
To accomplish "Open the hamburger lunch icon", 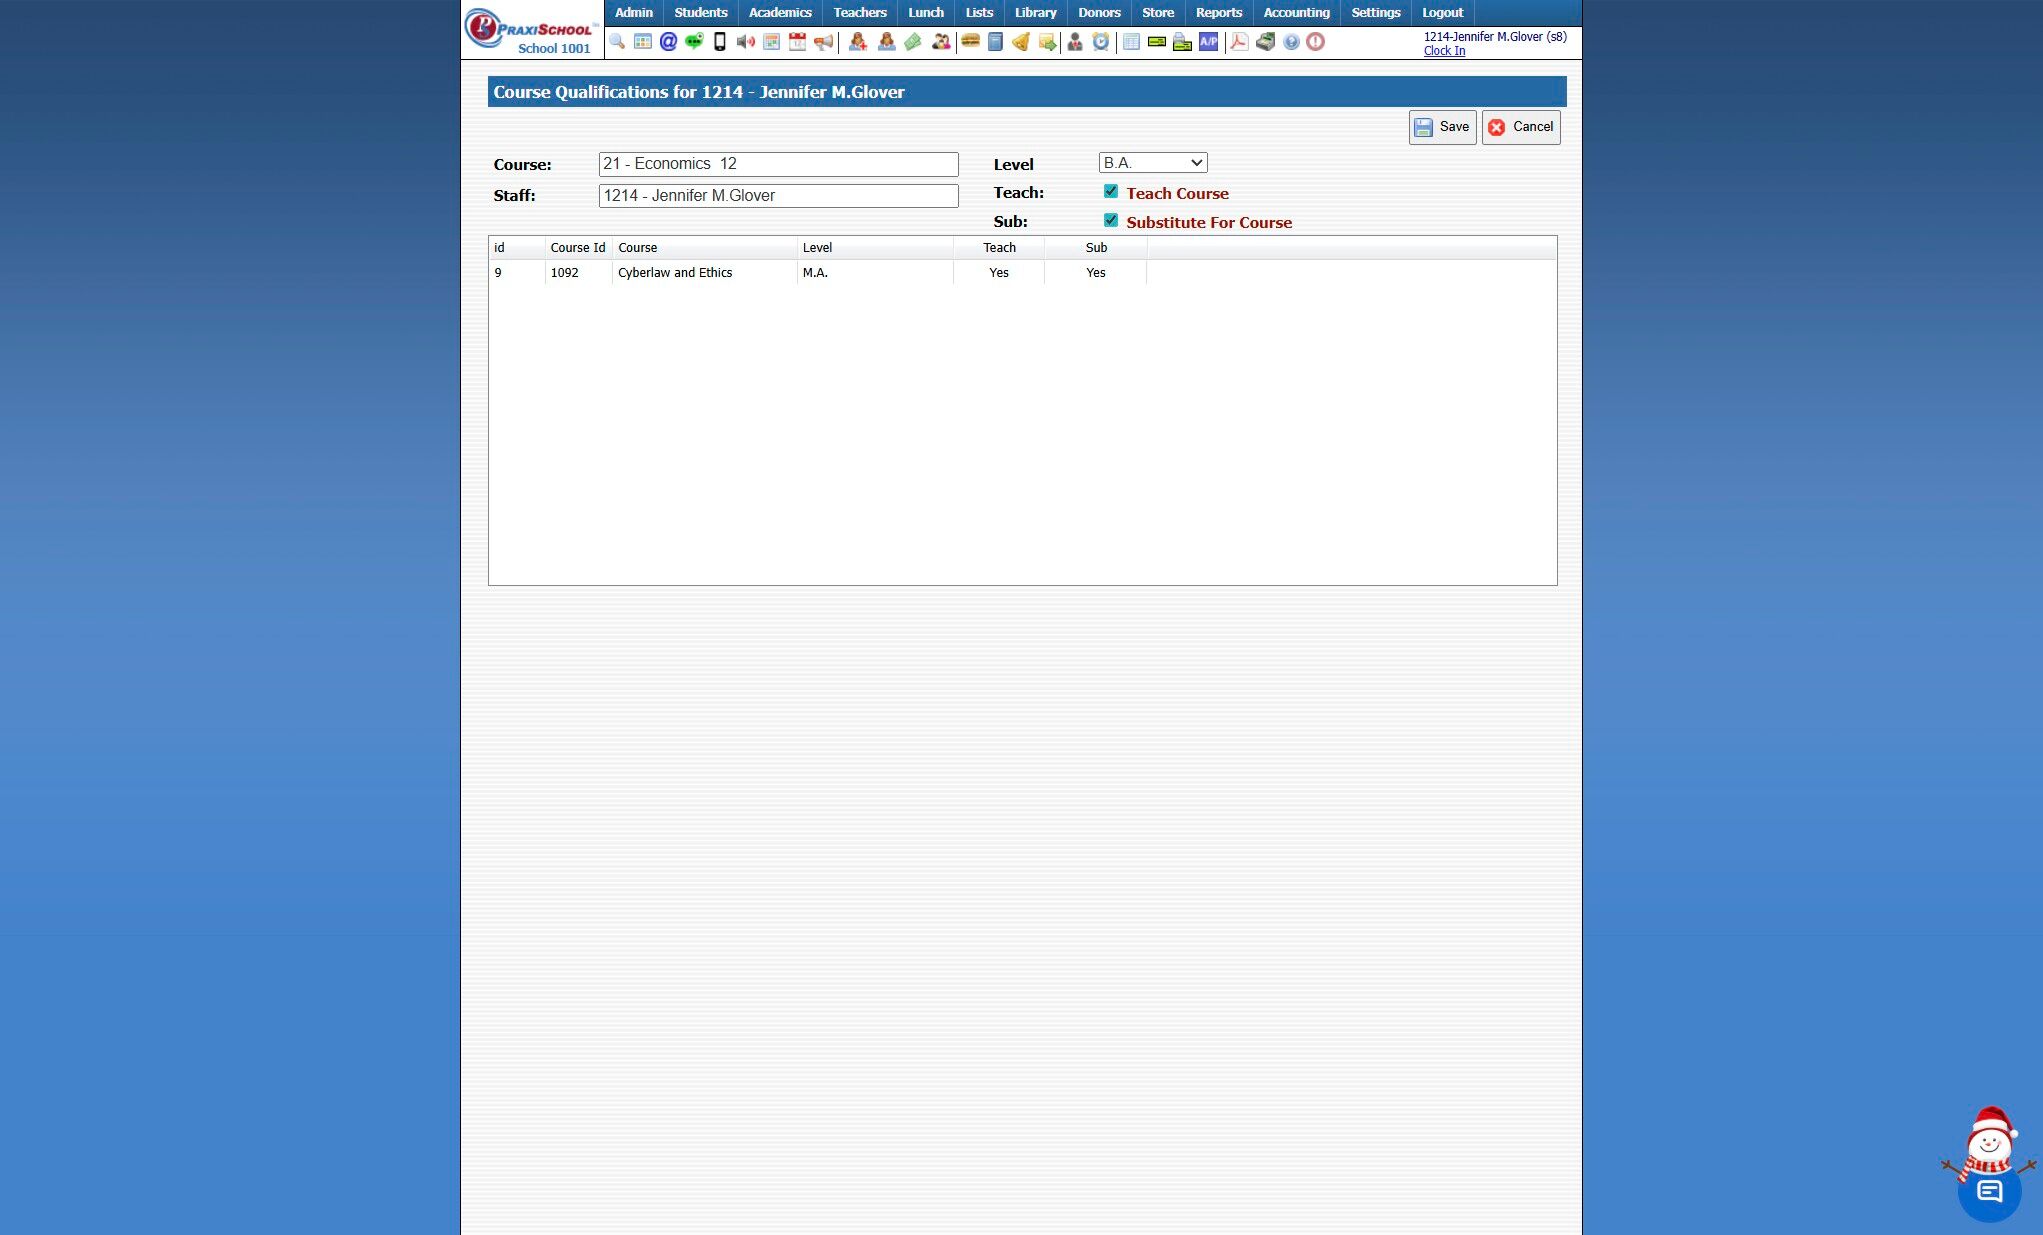I will 970,42.
